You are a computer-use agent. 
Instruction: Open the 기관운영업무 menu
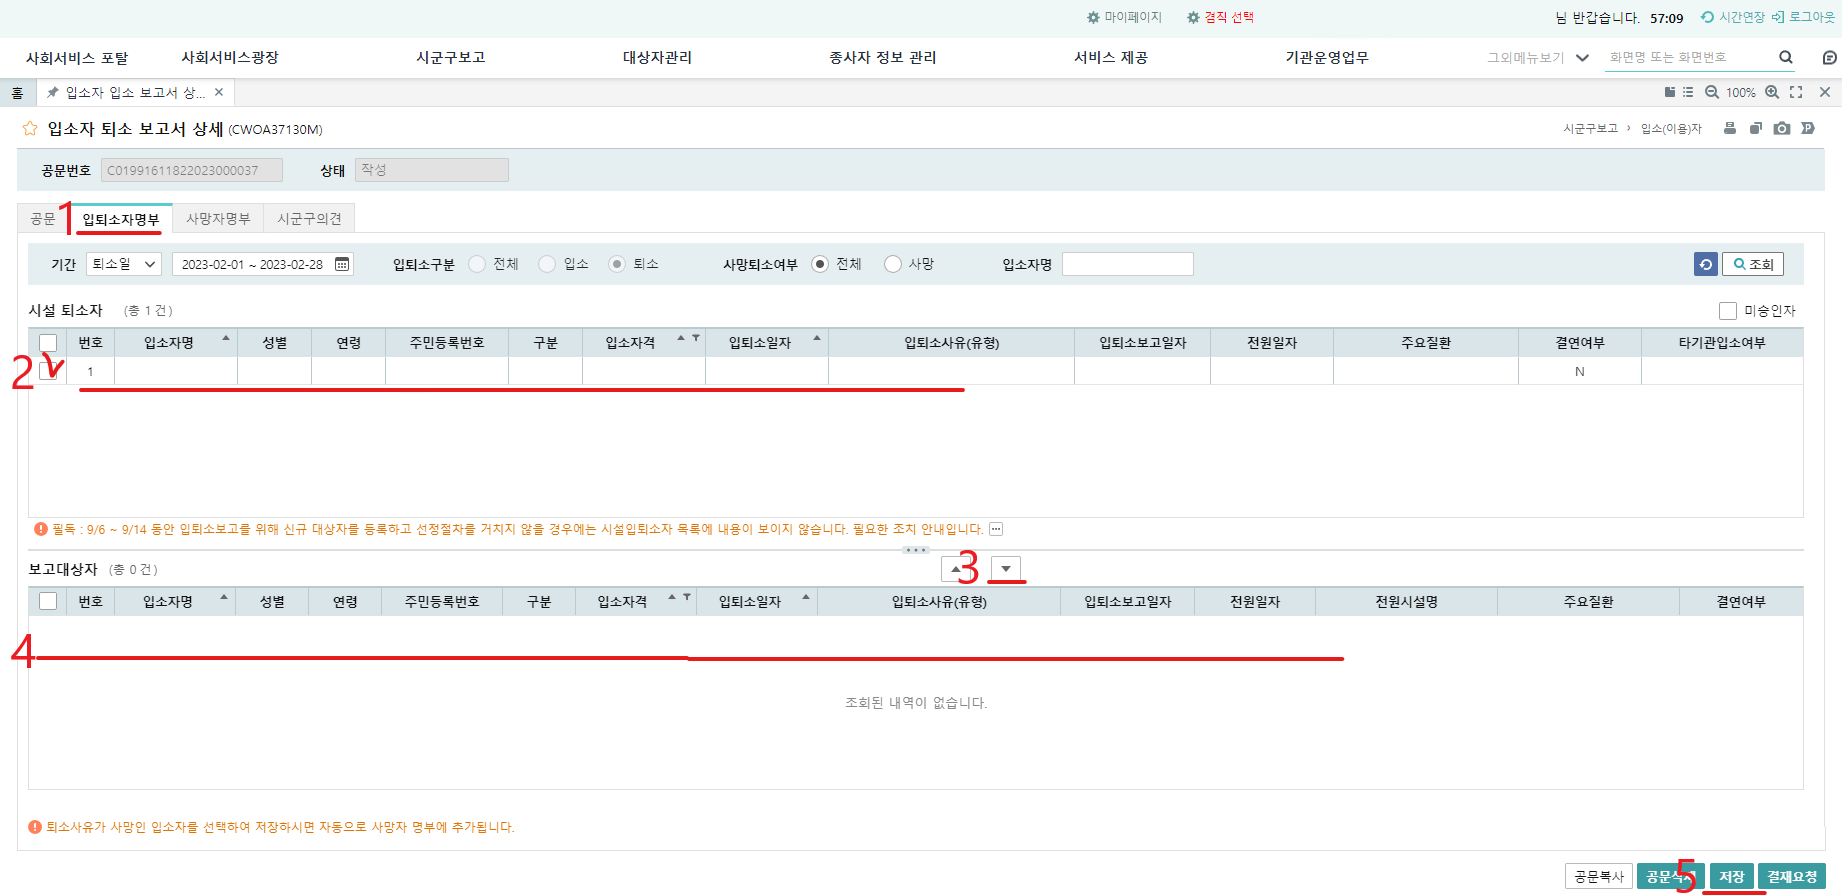pos(1327,58)
